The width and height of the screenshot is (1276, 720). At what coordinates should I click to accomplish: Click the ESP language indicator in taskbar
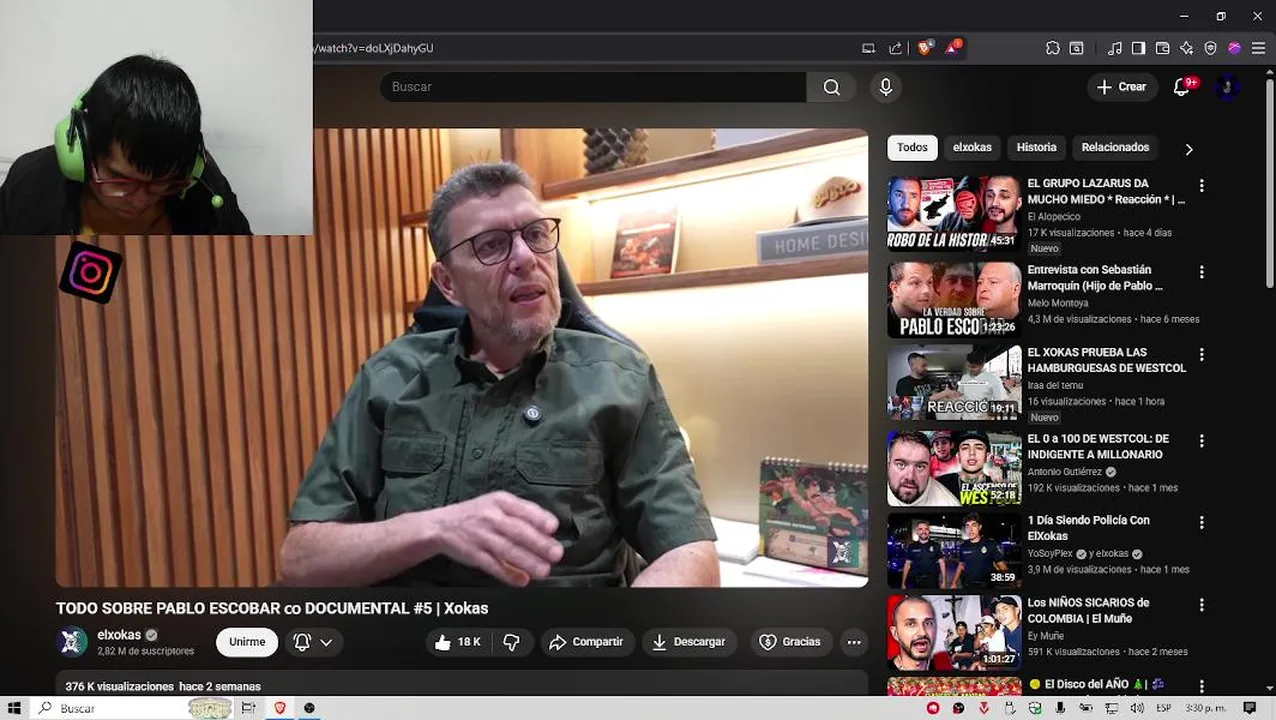coord(1163,708)
